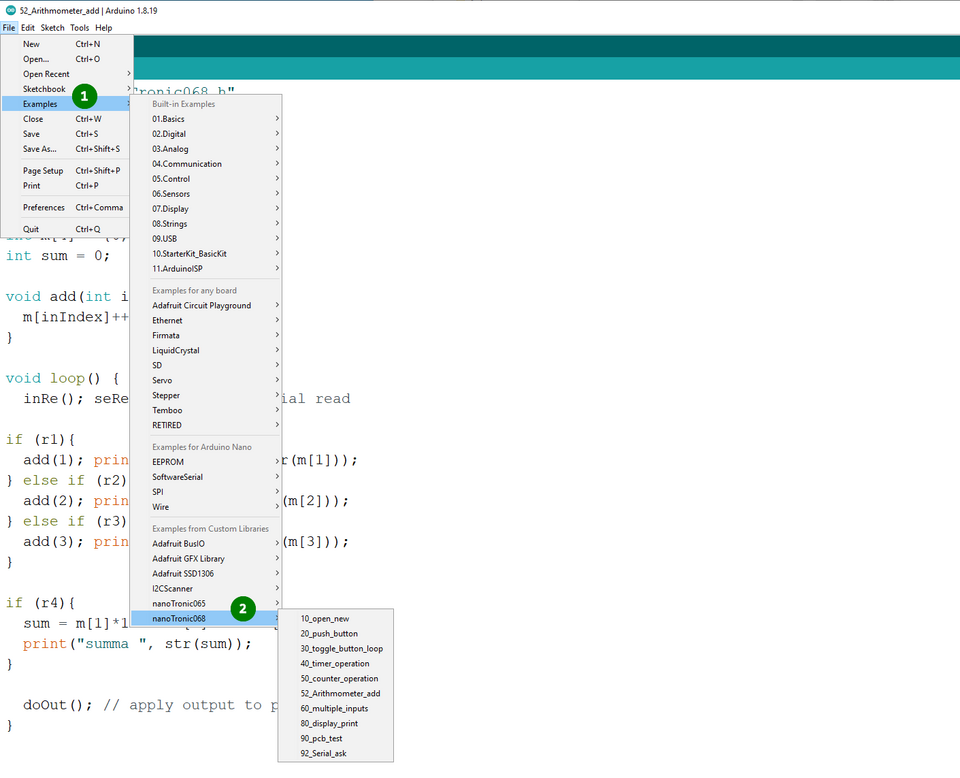The width and height of the screenshot is (960, 778).
Task: Open the Tools menu
Action: (x=79, y=28)
